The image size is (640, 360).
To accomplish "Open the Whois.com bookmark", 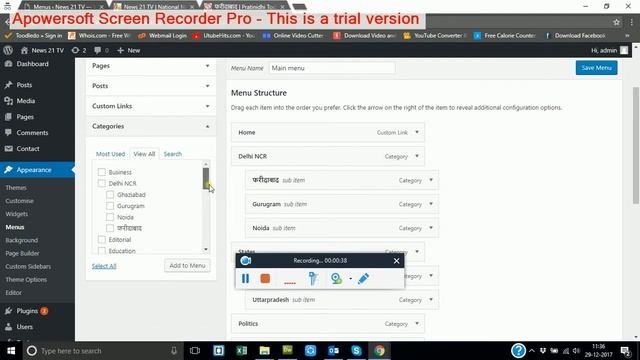I will [100, 36].
